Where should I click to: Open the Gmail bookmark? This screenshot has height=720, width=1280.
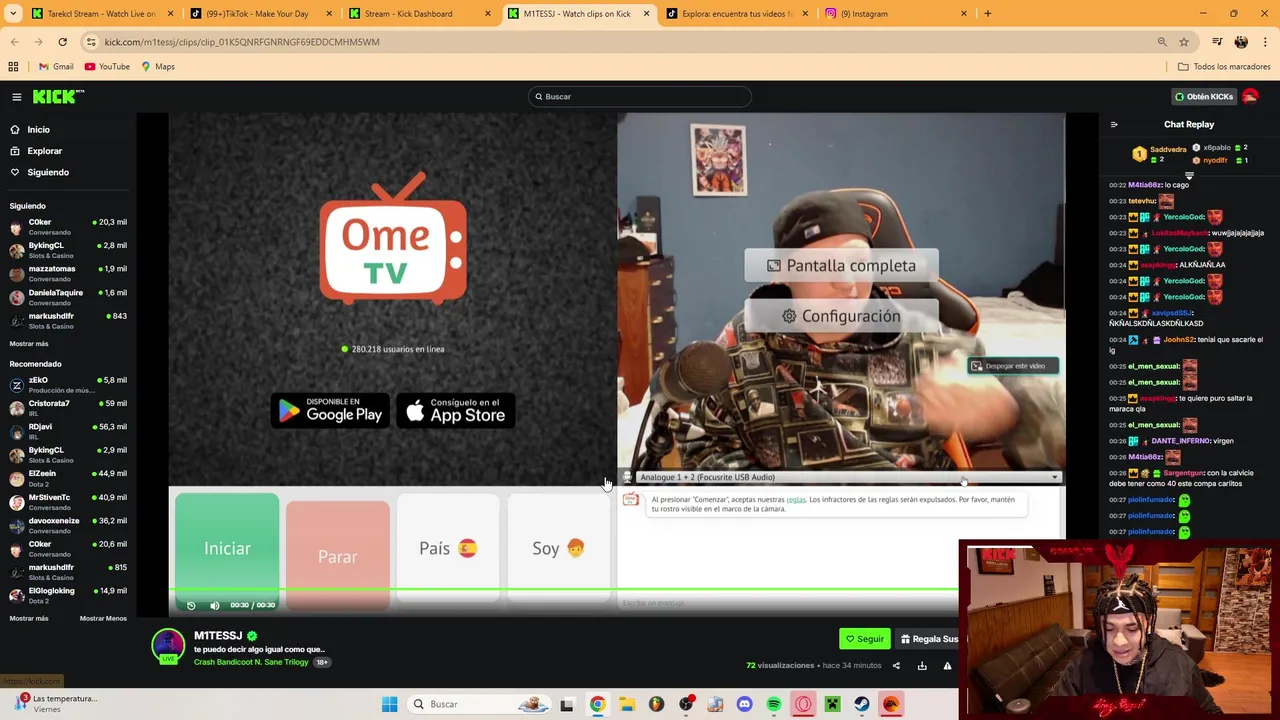click(x=56, y=67)
